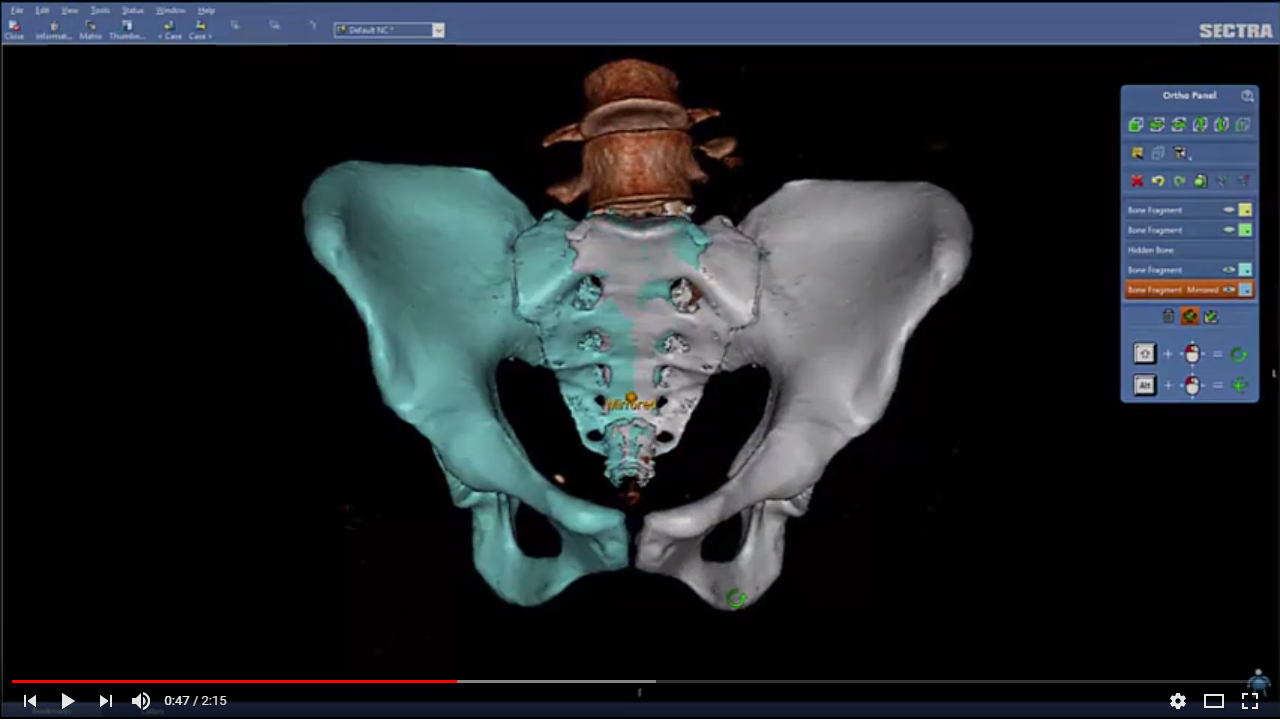Screen dimensions: 1280x720
Task: Open the Matrix toolbar tool
Action: pos(91,27)
